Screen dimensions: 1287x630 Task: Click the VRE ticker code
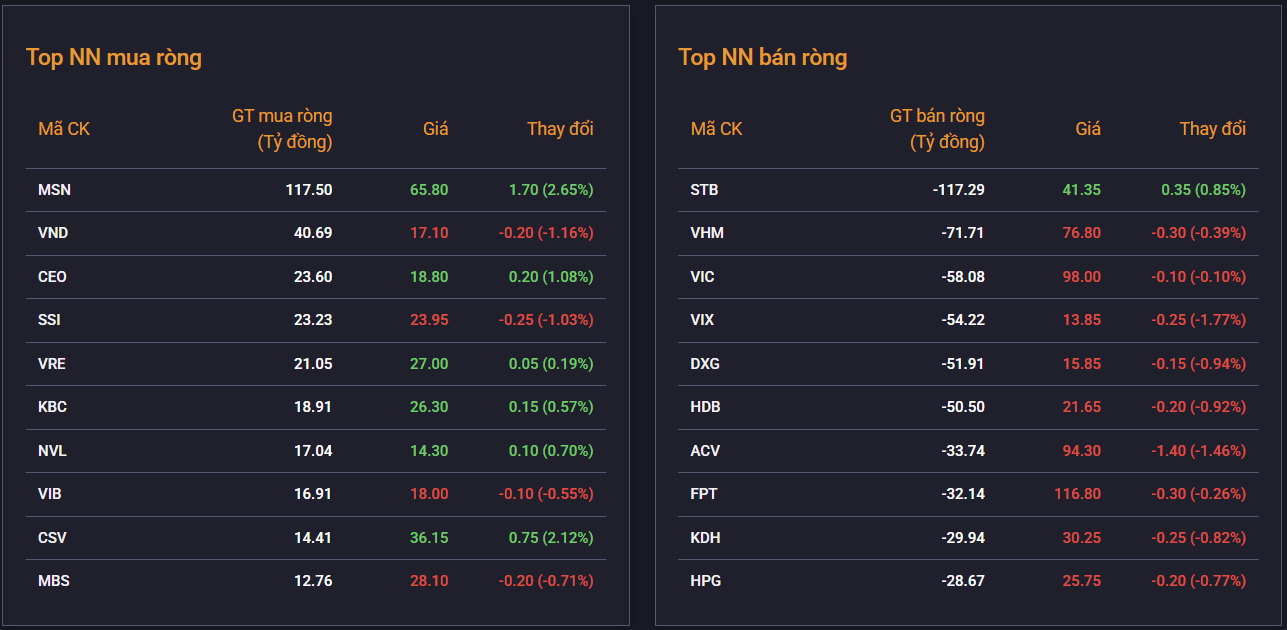(52, 364)
